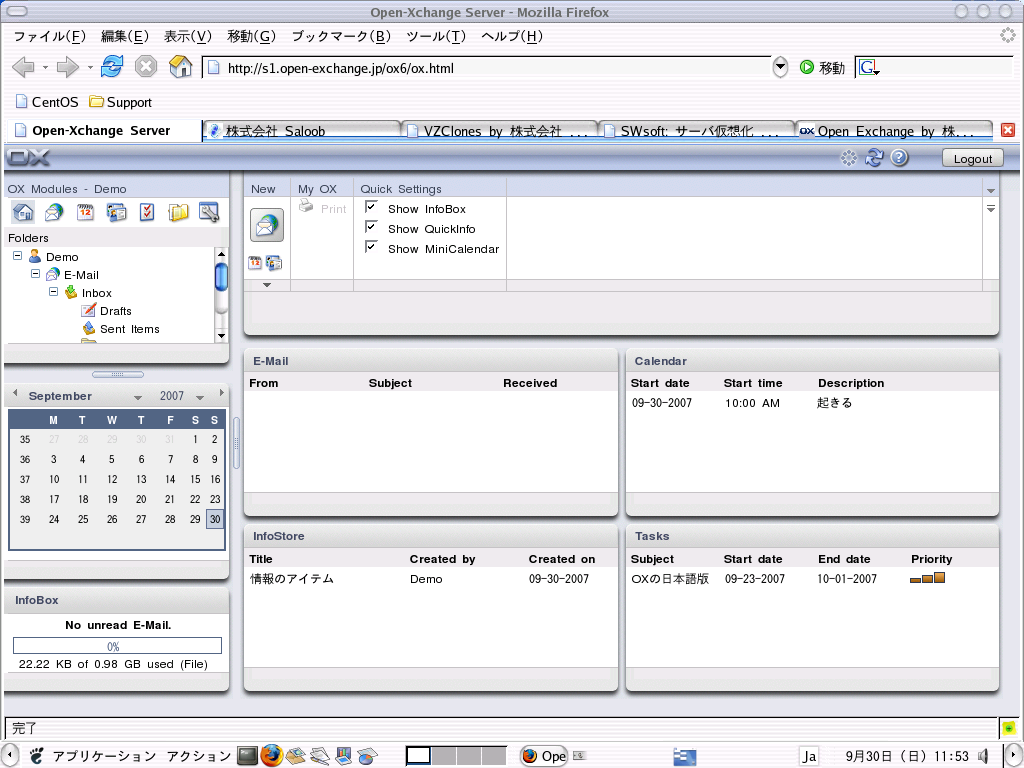Viewport: 1024px width, 768px height.
Task: Open the Configuration wrench module icon
Action: (209, 212)
